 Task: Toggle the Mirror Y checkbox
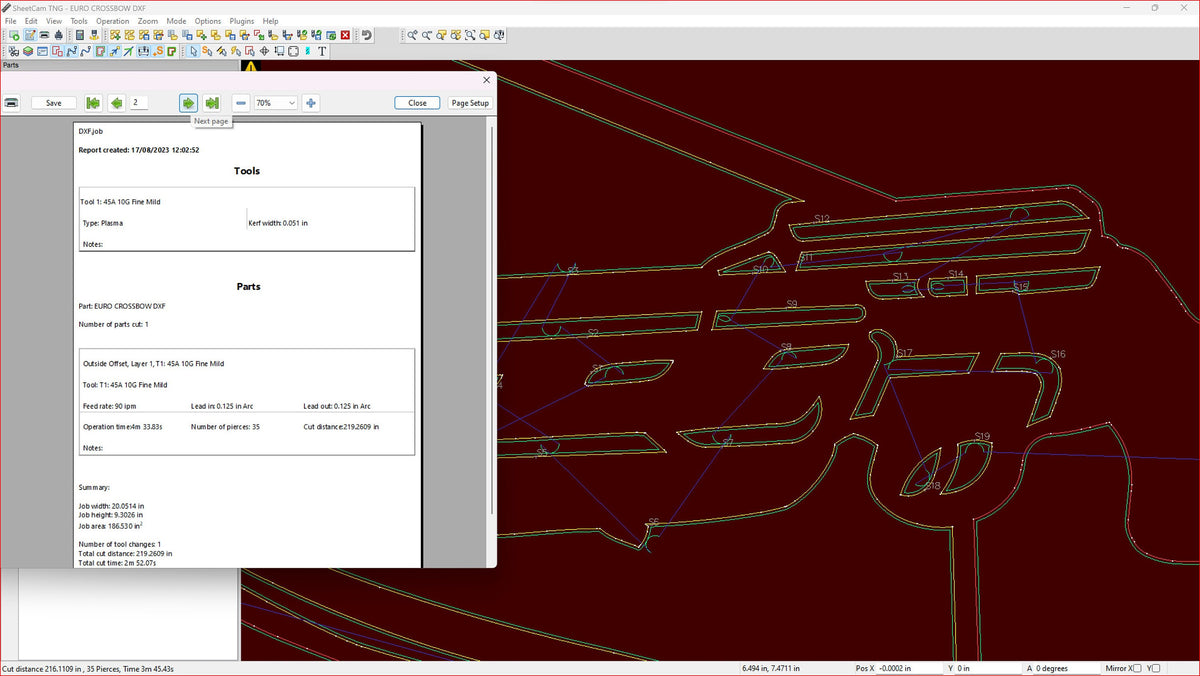[1155, 668]
